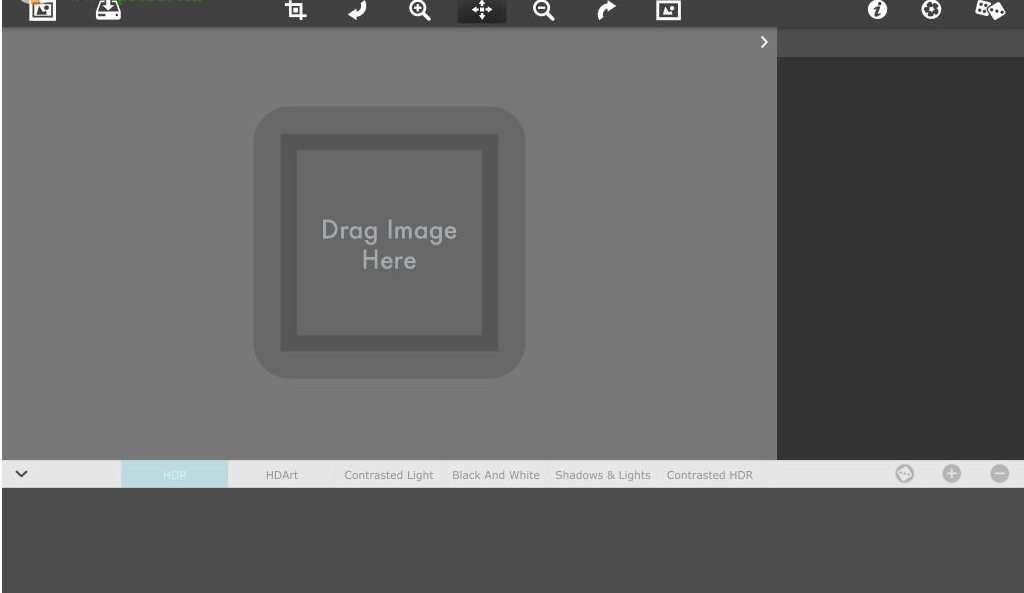Open the Info panel via the info icon

[875, 12]
